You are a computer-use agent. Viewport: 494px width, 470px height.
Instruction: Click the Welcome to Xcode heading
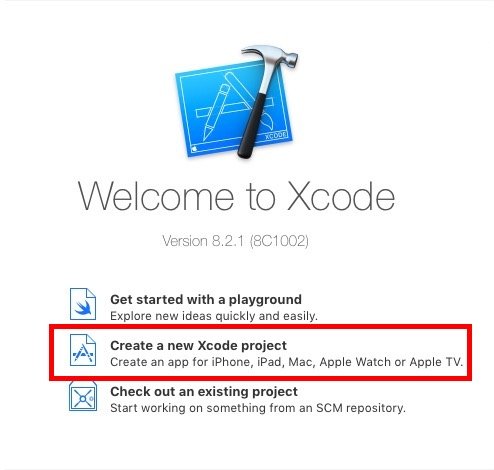(236, 196)
